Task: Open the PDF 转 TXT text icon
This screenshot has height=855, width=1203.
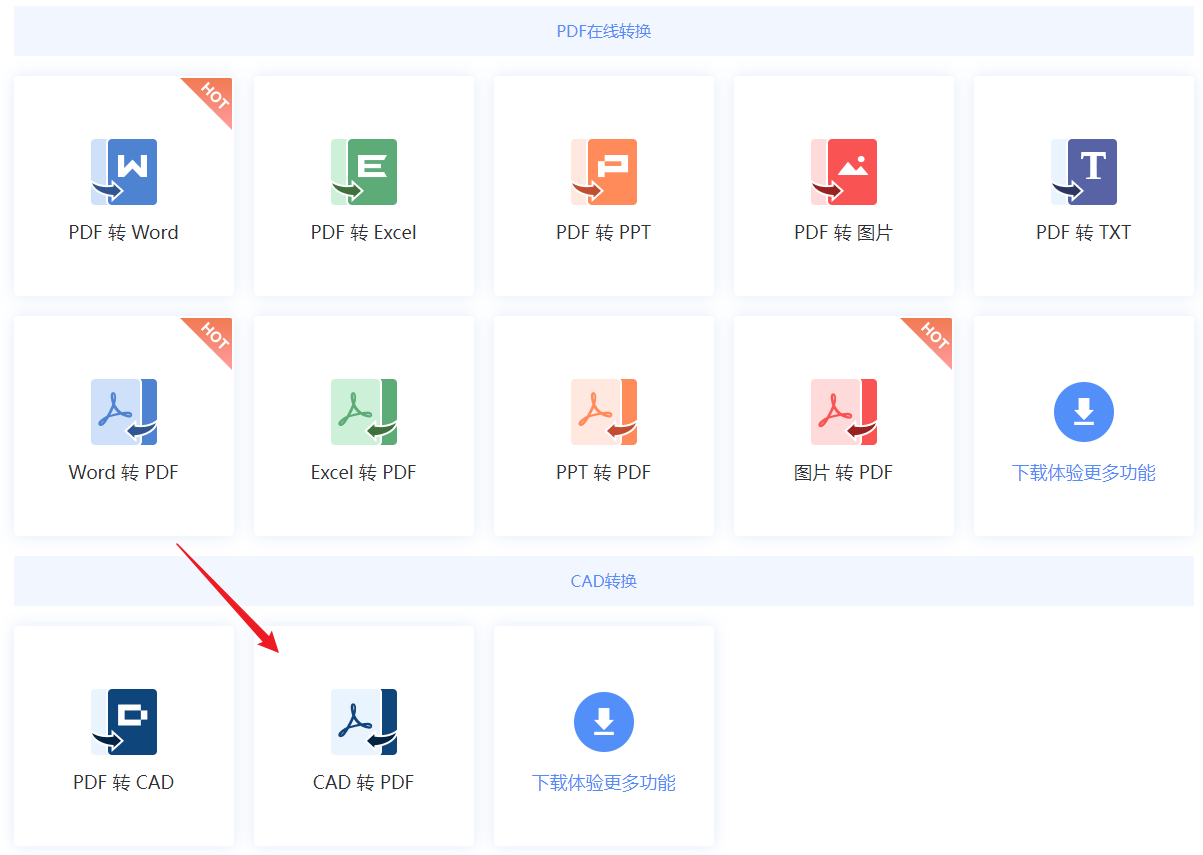Action: [1084, 172]
